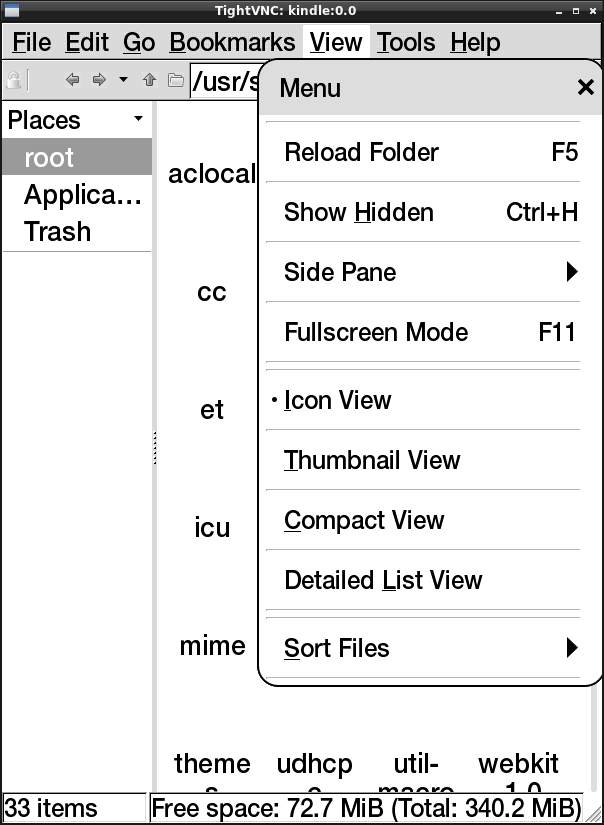Enable Fullscreen Mode from menu
The height and width of the screenshot is (825, 604).
420,332
